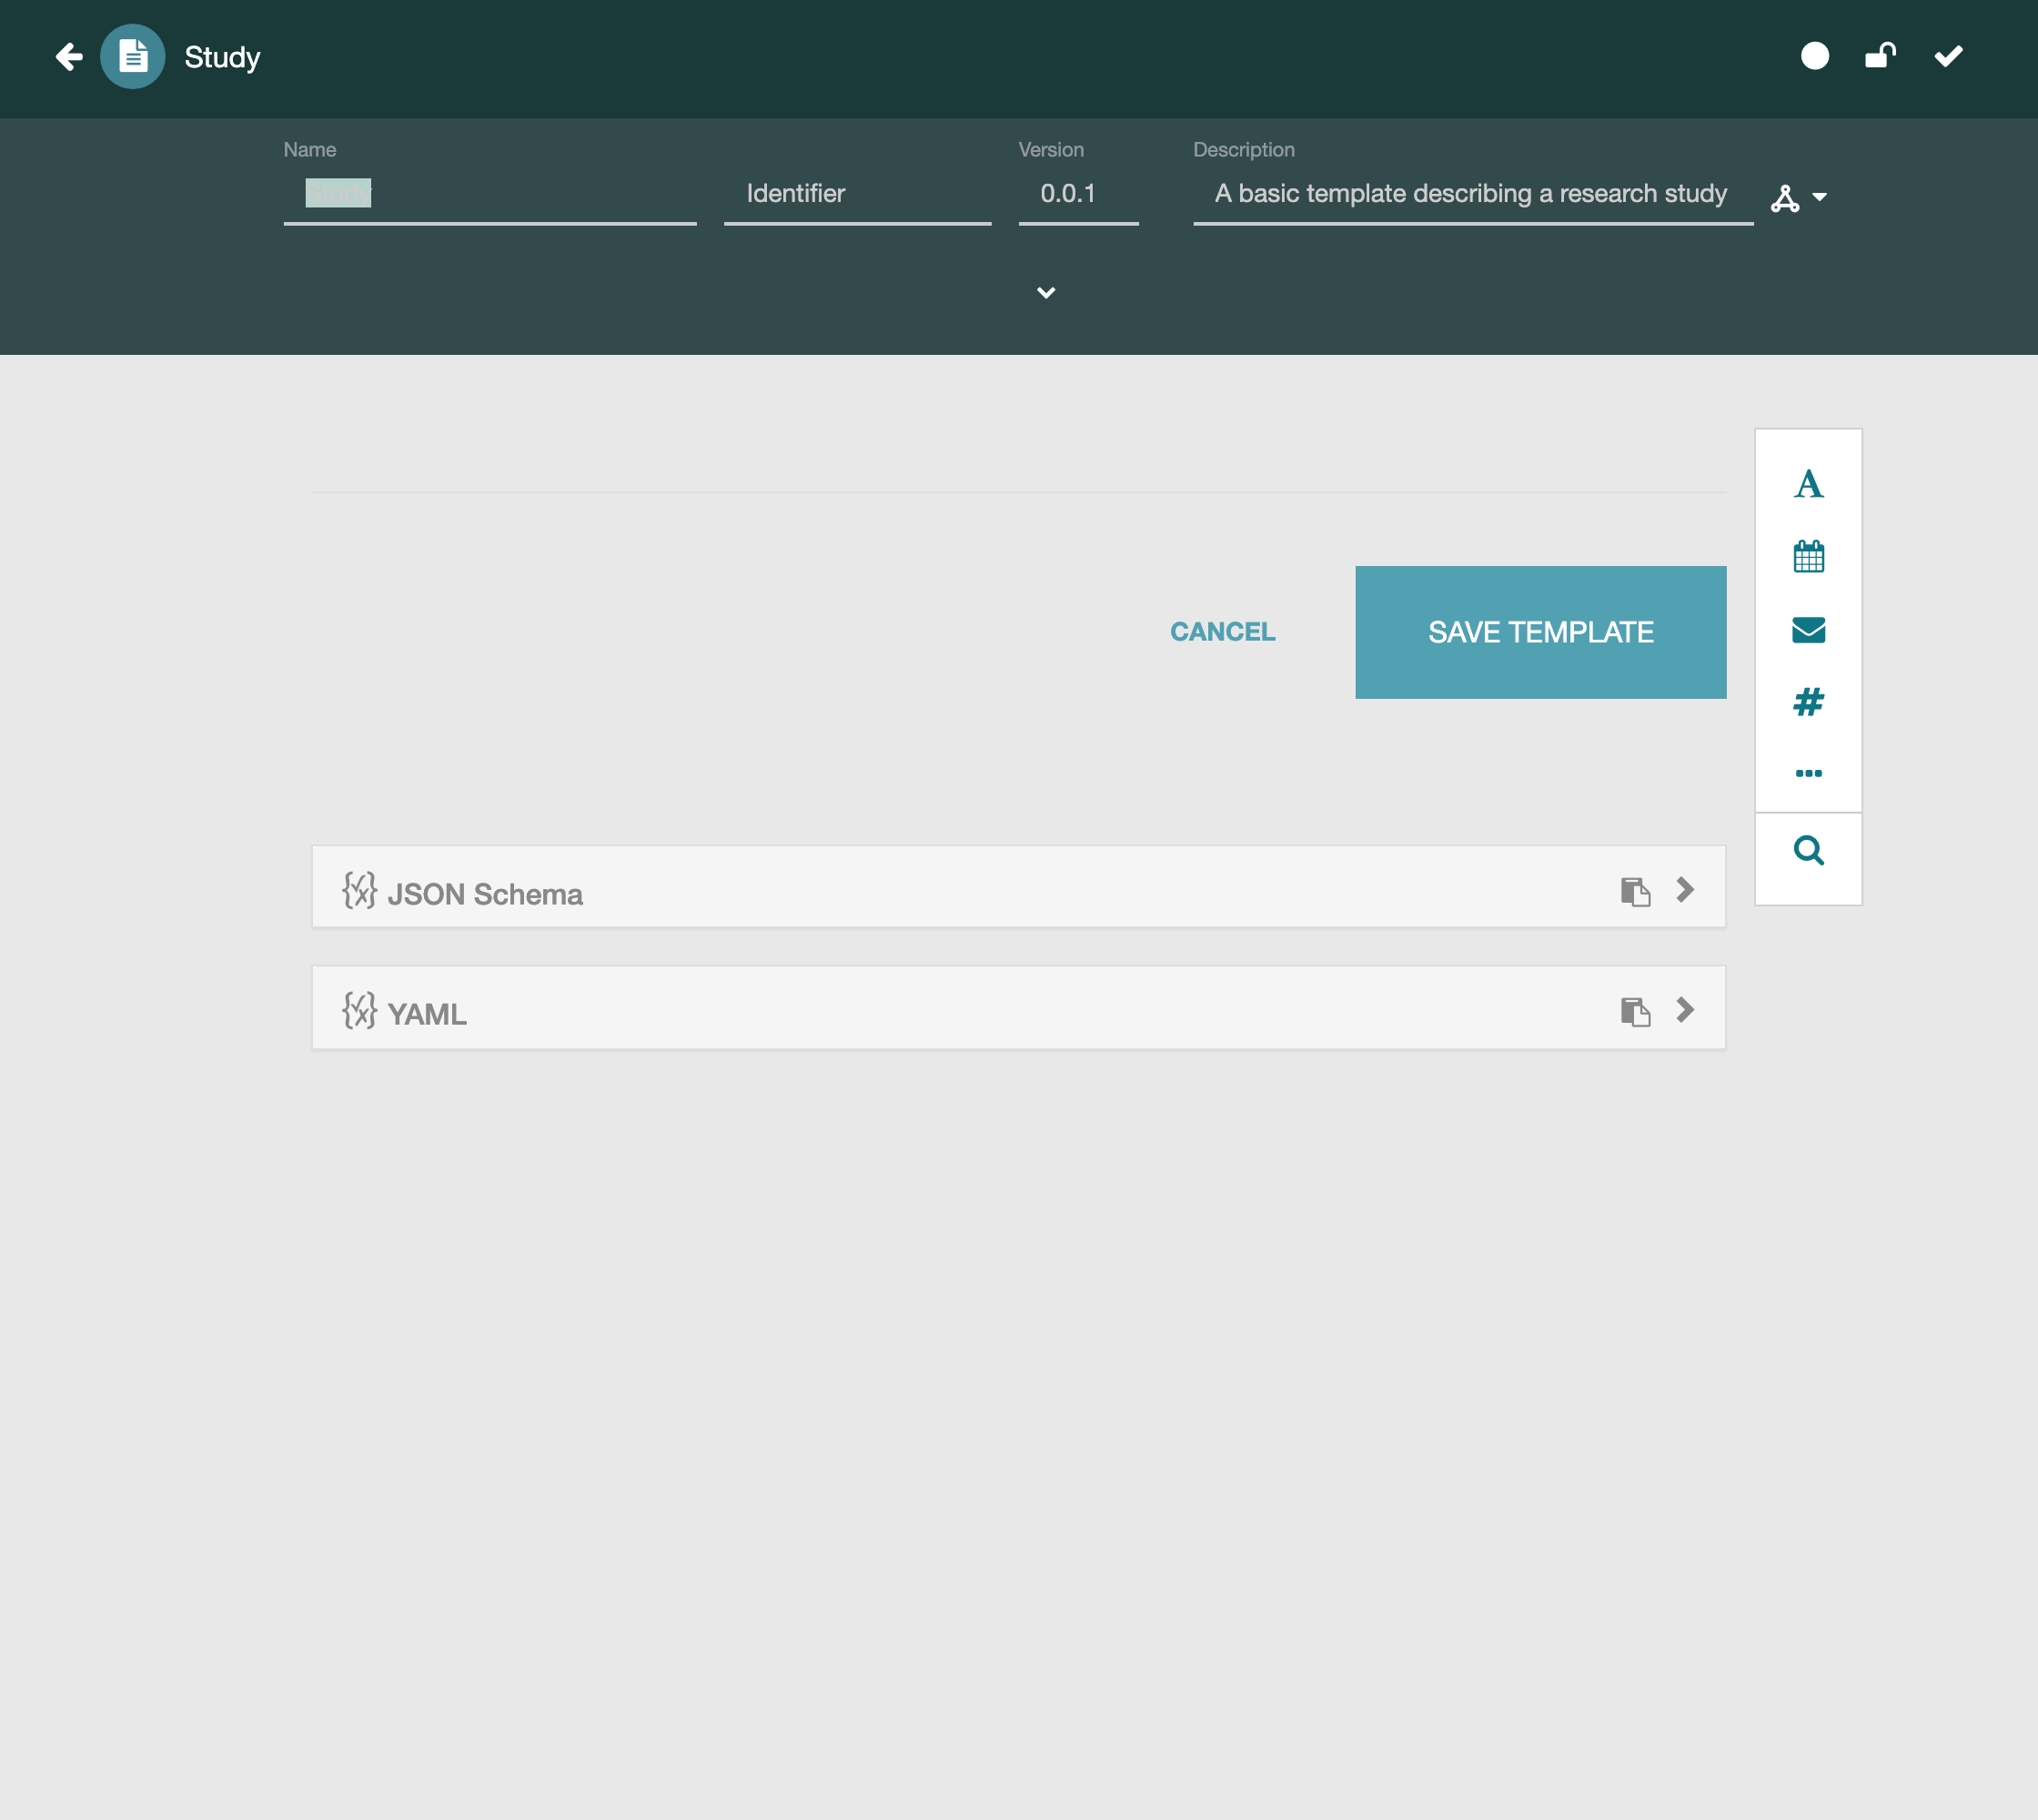Viewport: 2038px width, 1820px height.
Task: Click the Study document icon
Action: [133, 57]
